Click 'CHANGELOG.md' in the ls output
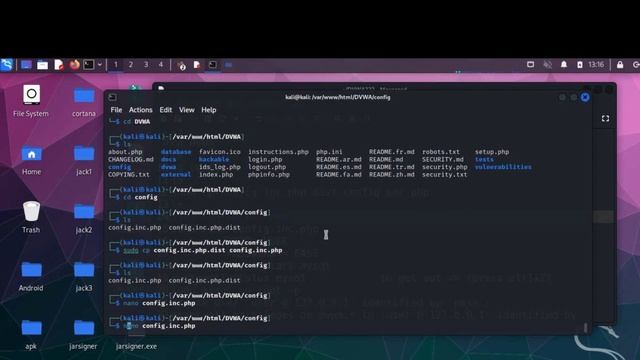 [x=131, y=160]
